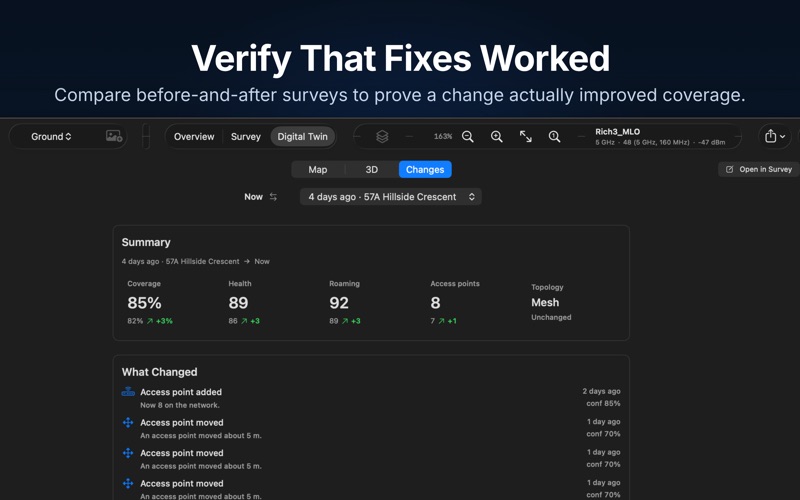Select the Changes view tab
The height and width of the screenshot is (500, 800).
[425, 169]
